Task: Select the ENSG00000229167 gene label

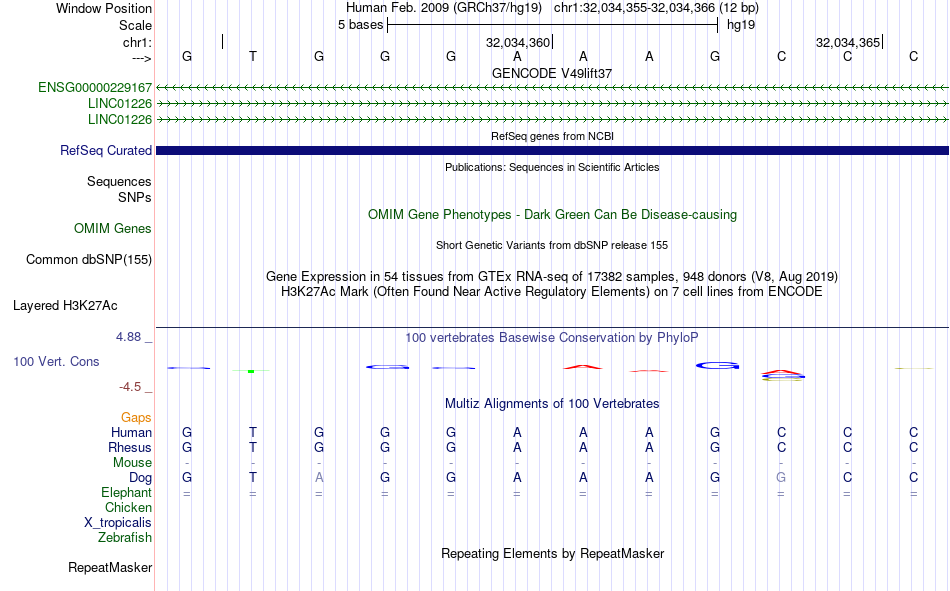Action: (x=95, y=87)
